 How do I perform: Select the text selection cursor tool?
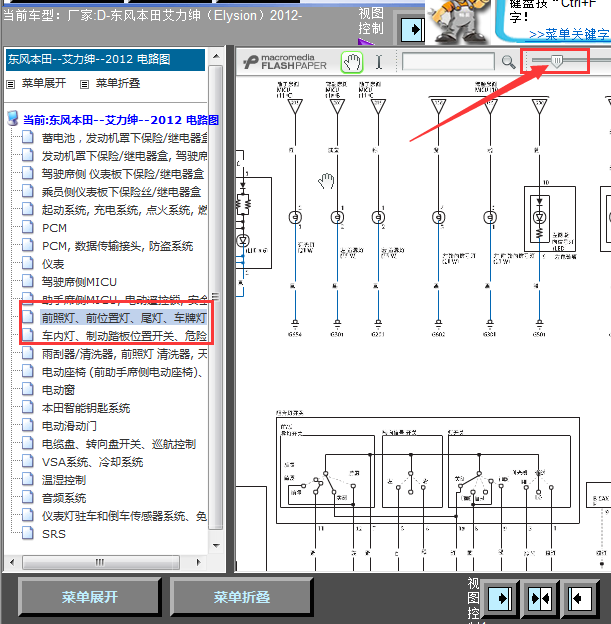[x=379, y=62]
